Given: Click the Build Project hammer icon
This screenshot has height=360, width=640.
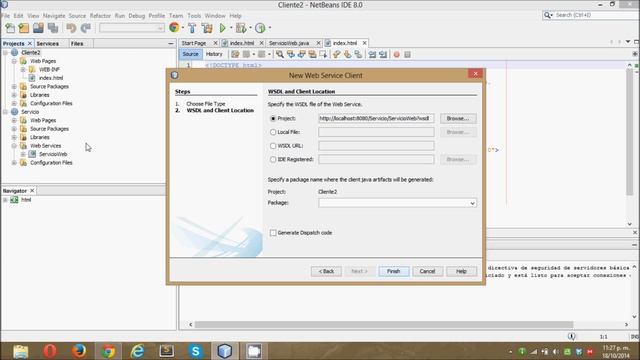Looking at the screenshot, I should [x=192, y=28].
